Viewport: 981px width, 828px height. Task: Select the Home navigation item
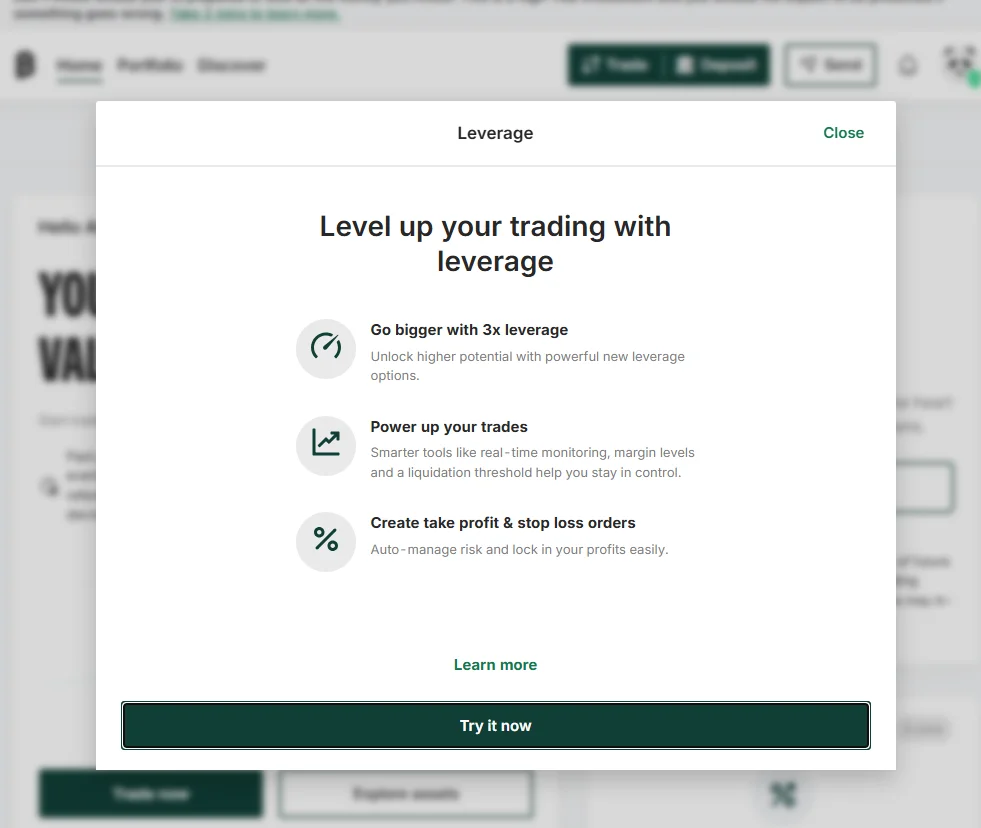pyautogui.click(x=80, y=65)
